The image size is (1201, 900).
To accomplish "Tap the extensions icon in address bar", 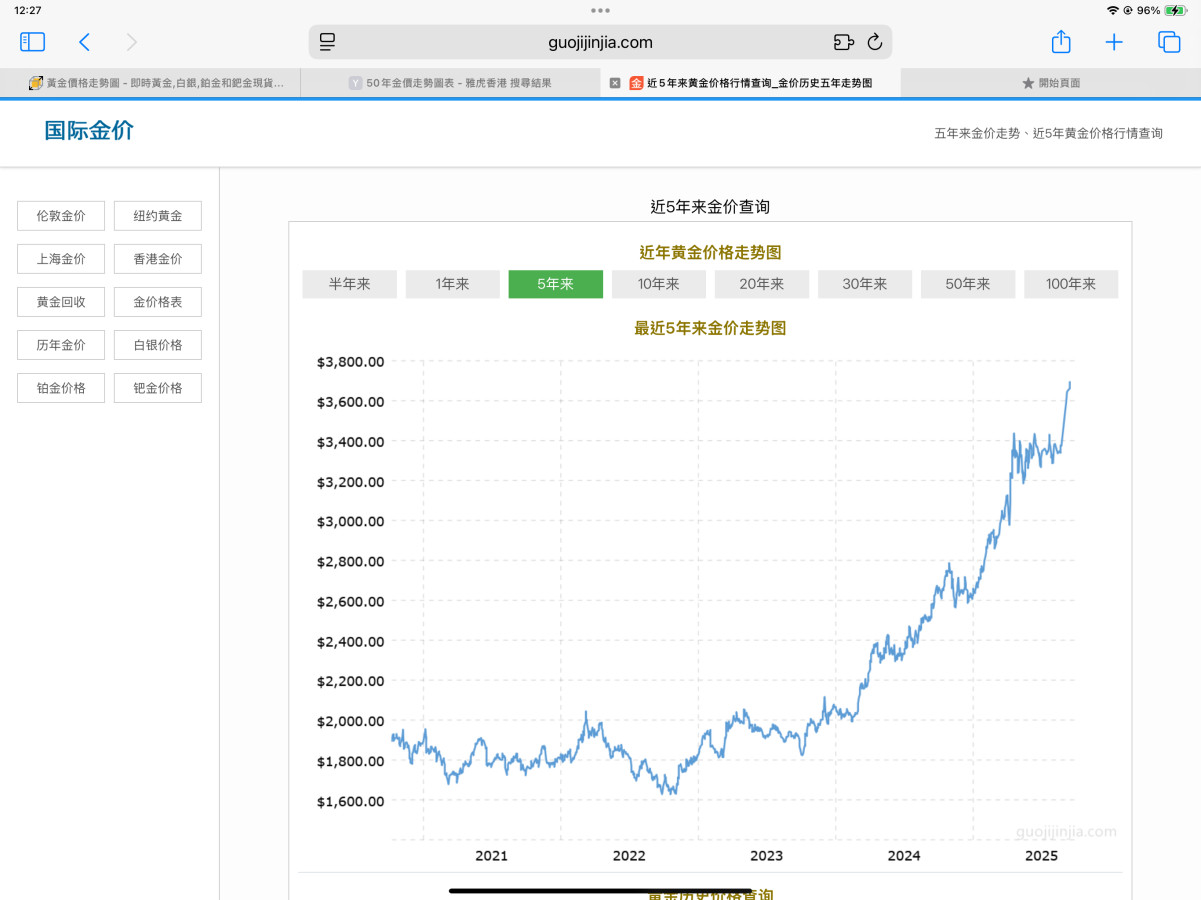I will pos(843,42).
